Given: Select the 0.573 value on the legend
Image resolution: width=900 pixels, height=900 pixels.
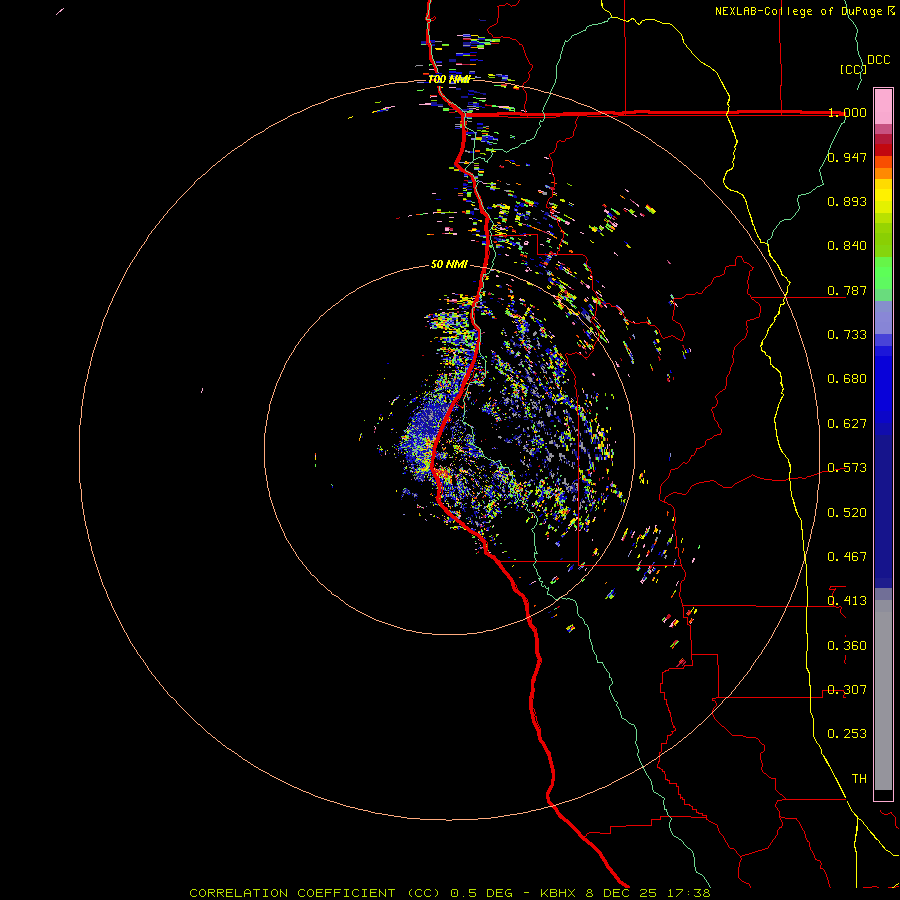Looking at the screenshot, I should tap(847, 468).
